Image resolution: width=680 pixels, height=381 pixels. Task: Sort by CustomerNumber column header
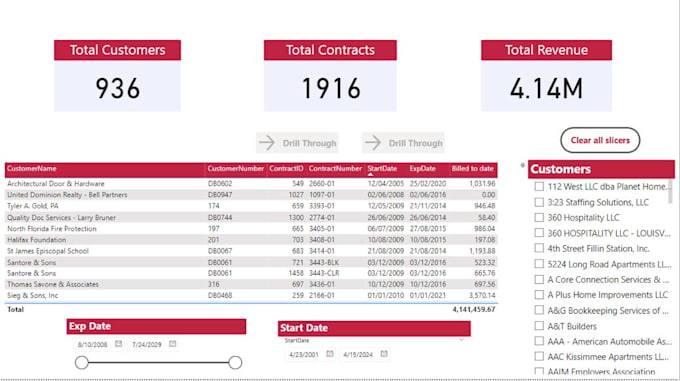(235, 169)
